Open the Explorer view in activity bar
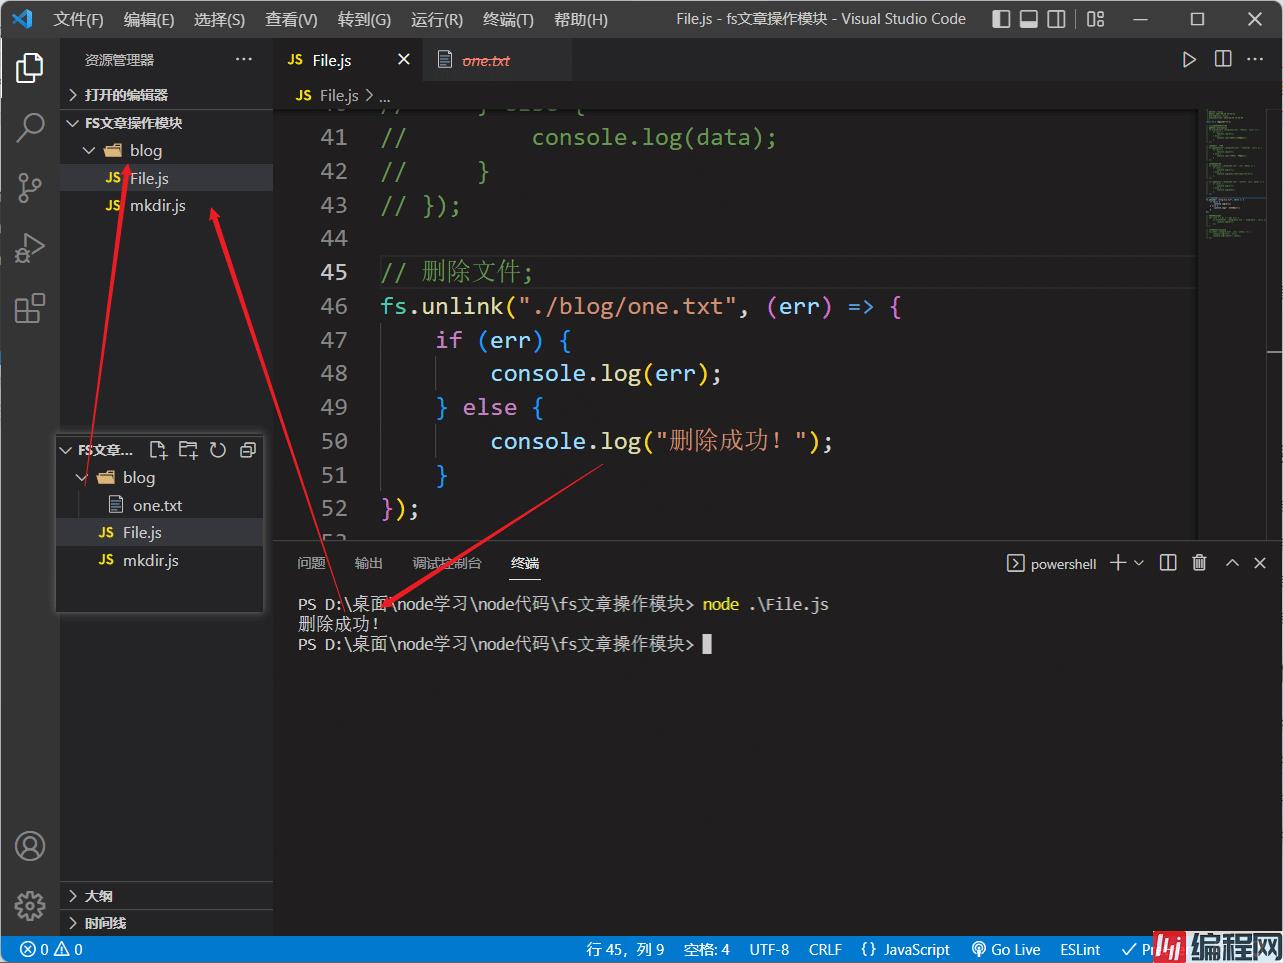Screen dimensions: 1283x963 pos(30,68)
